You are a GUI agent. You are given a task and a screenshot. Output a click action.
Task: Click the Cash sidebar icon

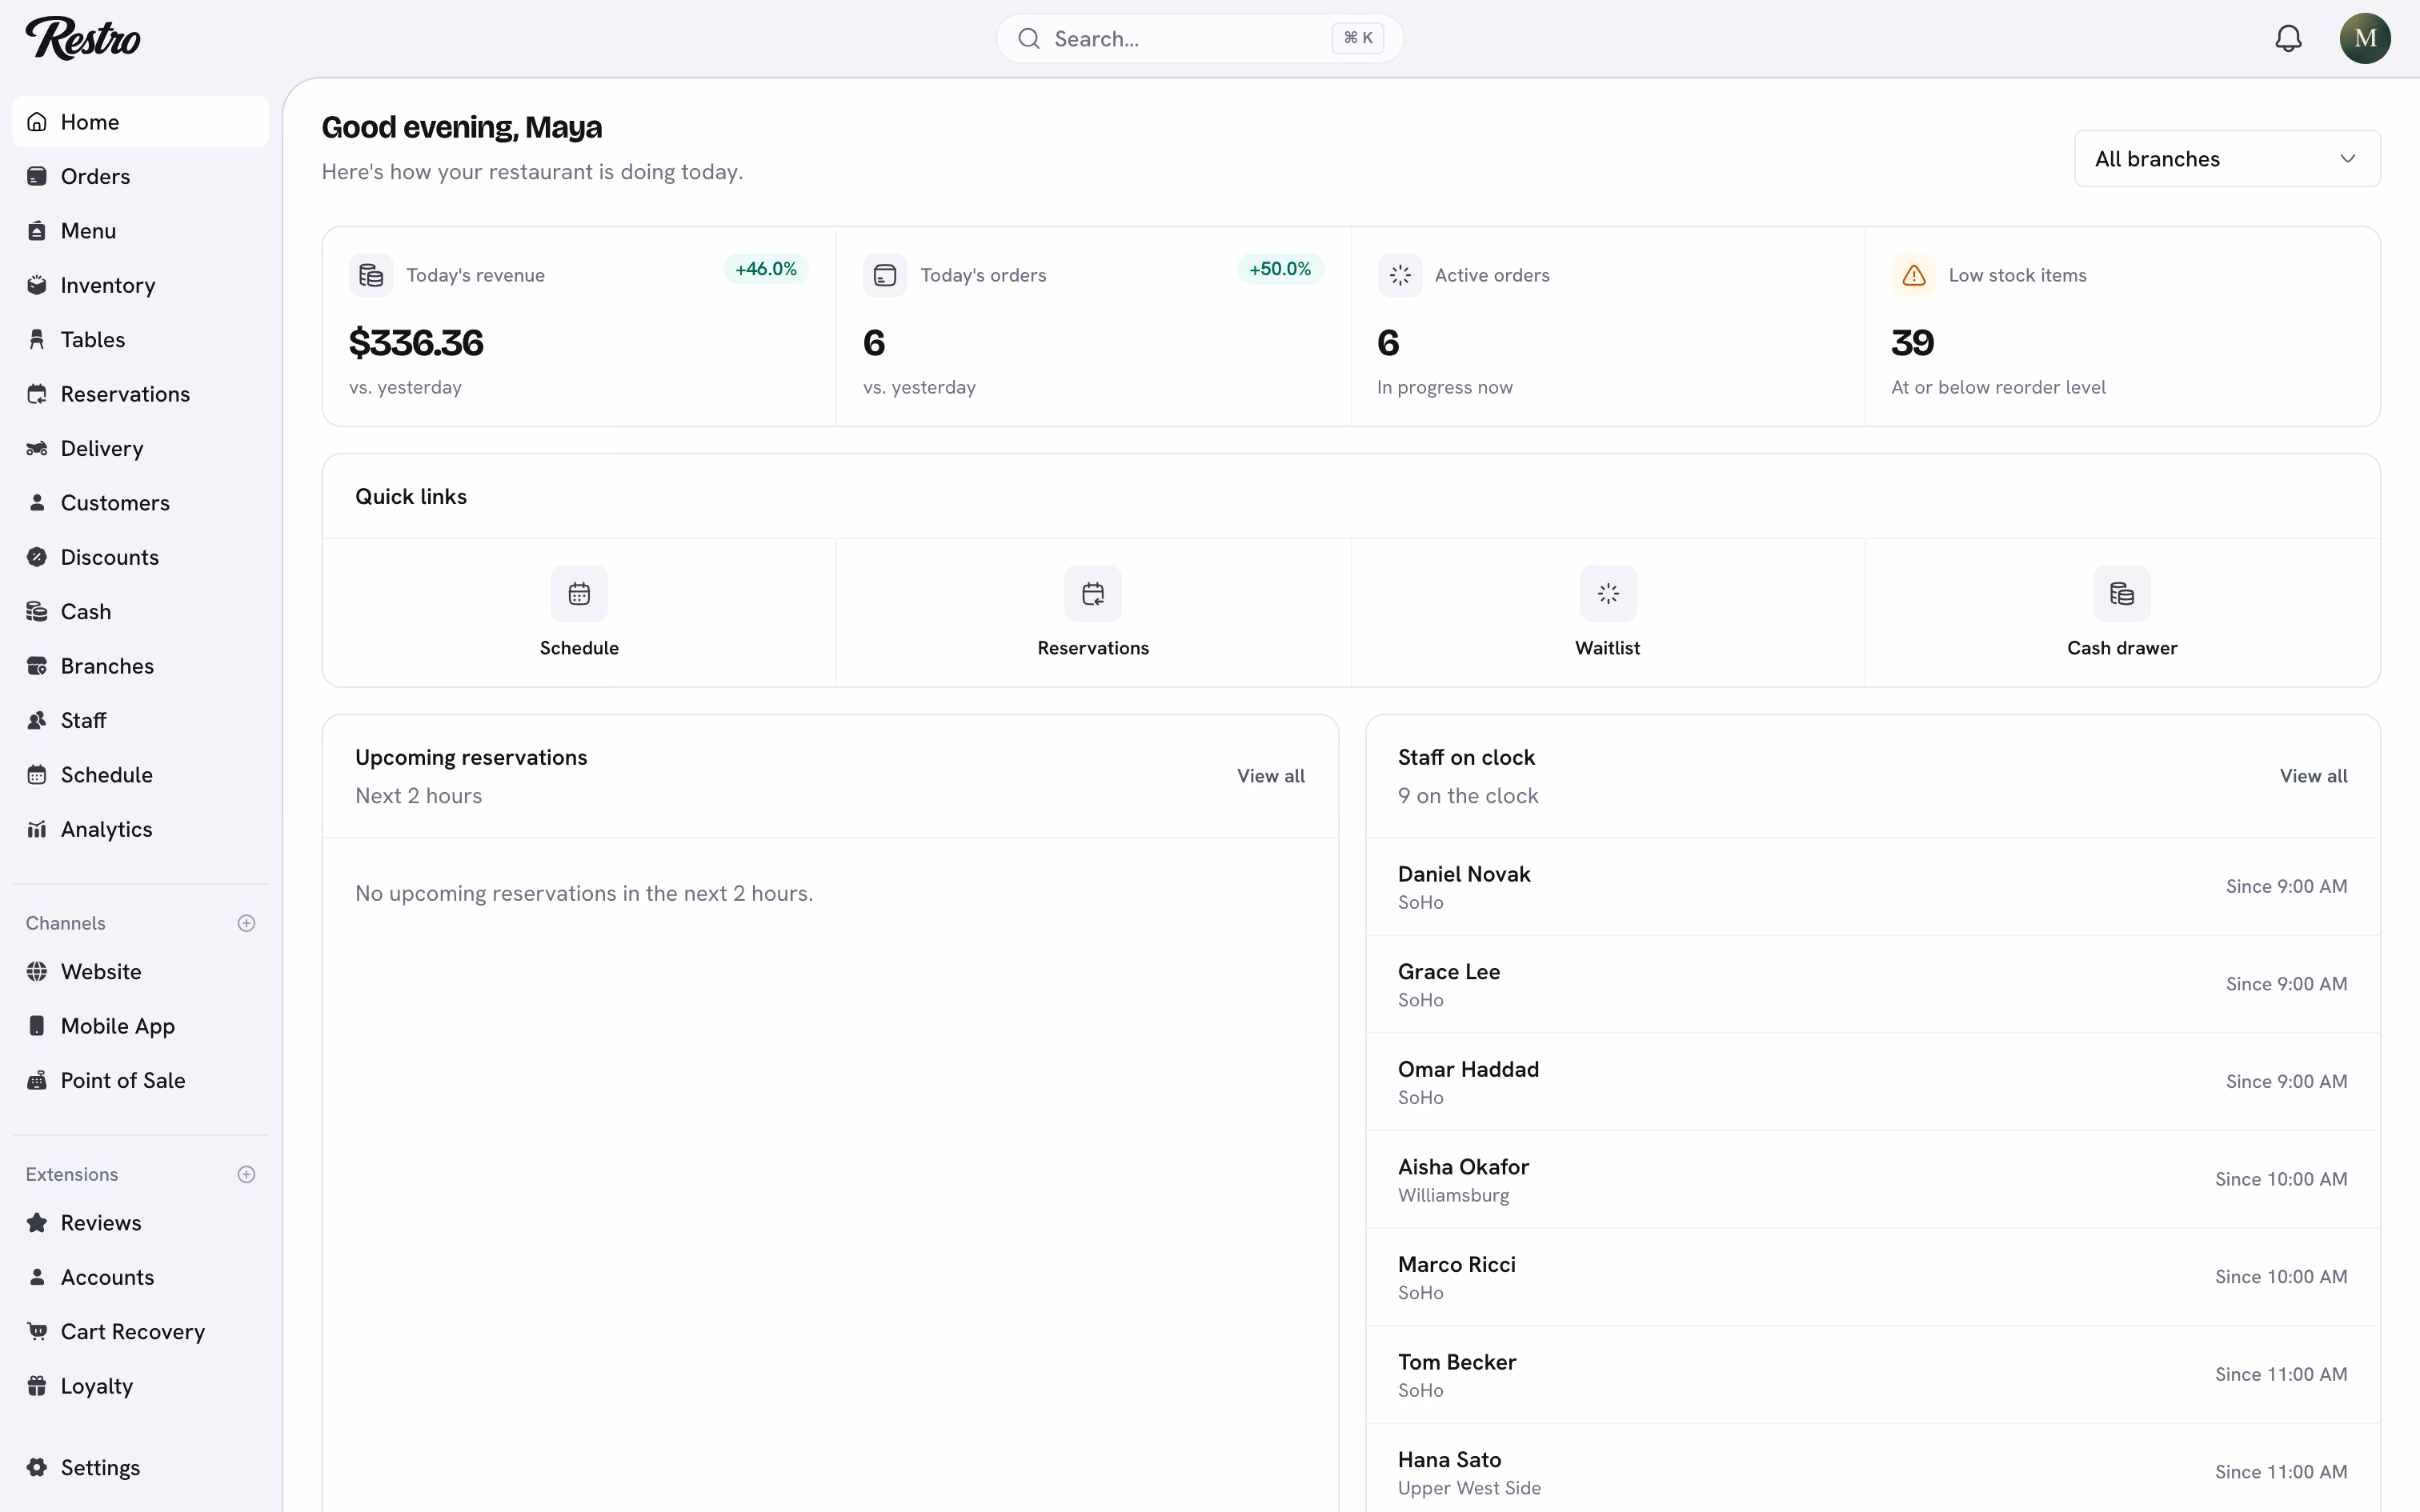point(37,612)
